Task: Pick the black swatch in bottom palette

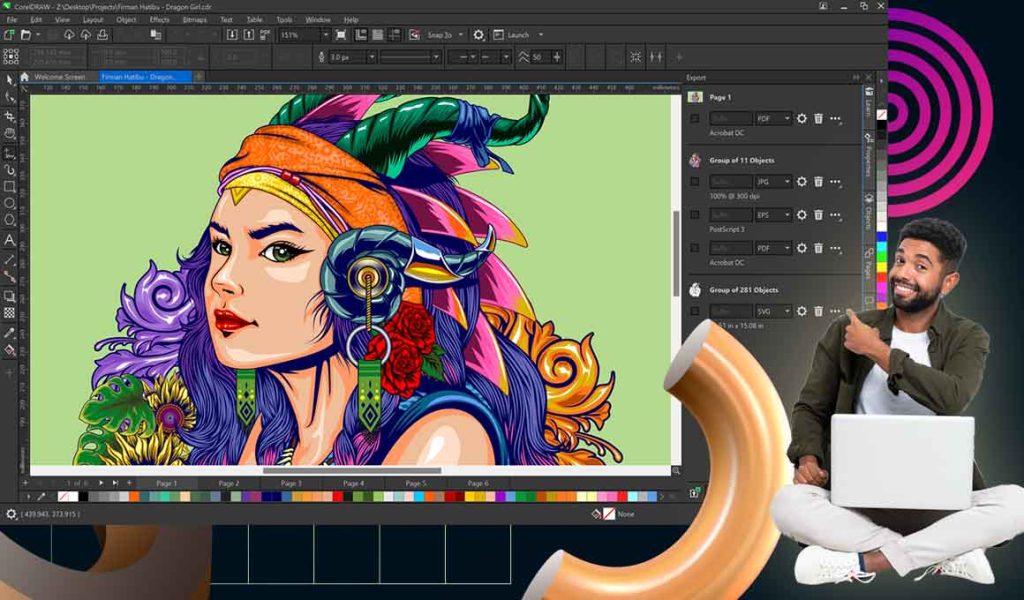Action: point(83,497)
